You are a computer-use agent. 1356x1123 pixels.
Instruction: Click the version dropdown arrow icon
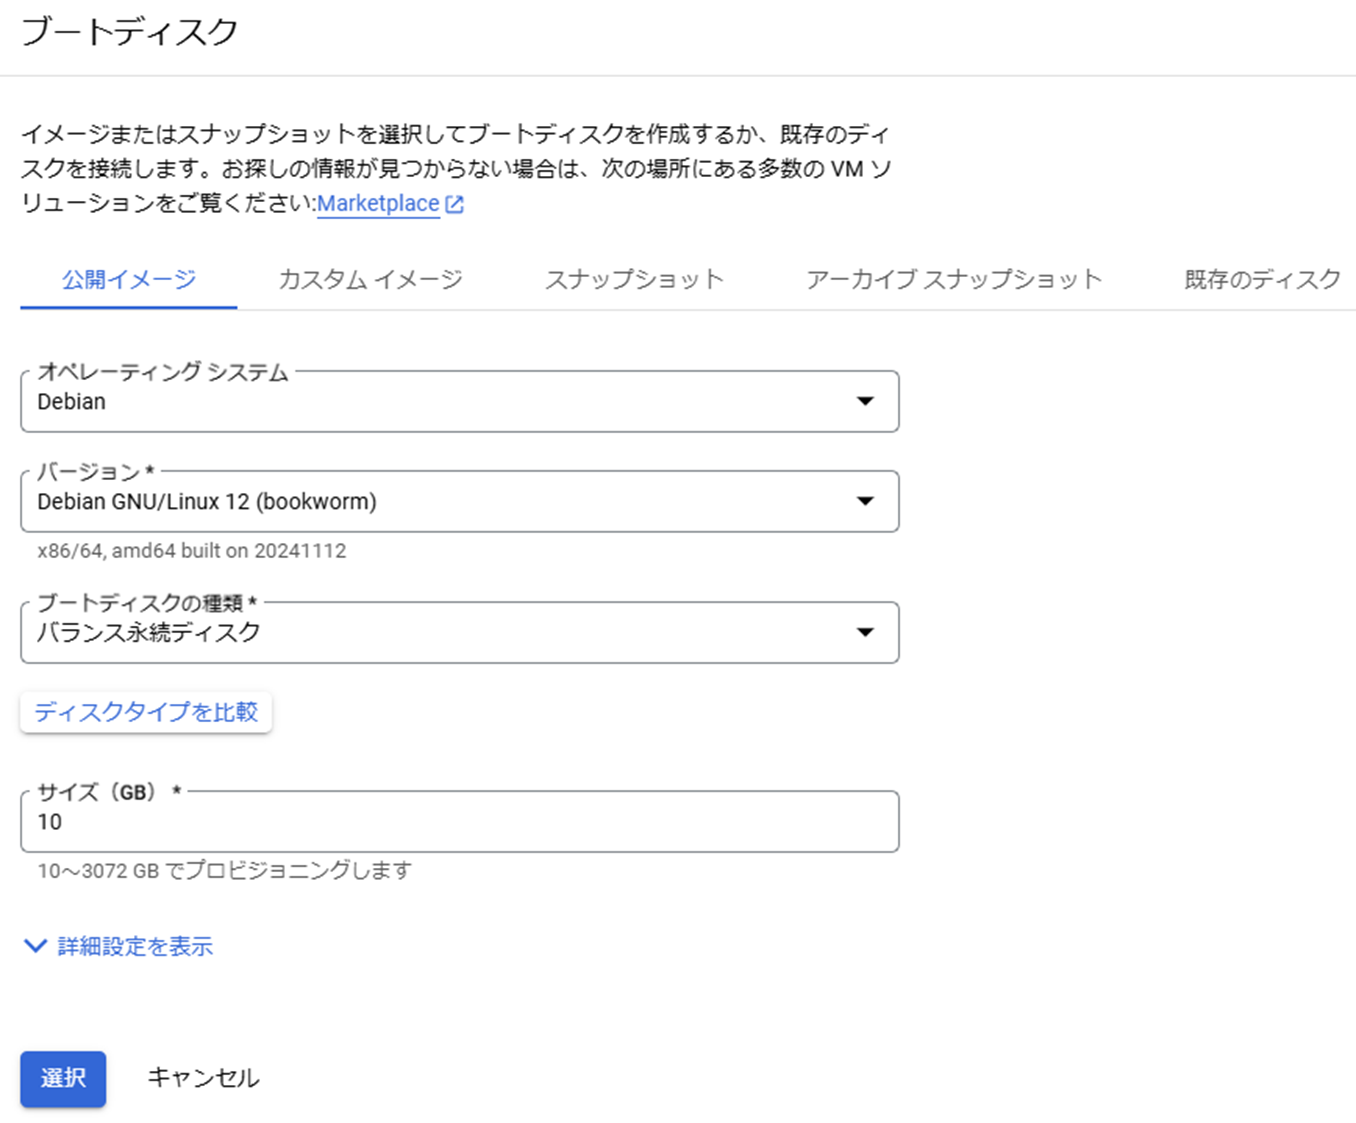[x=865, y=501]
